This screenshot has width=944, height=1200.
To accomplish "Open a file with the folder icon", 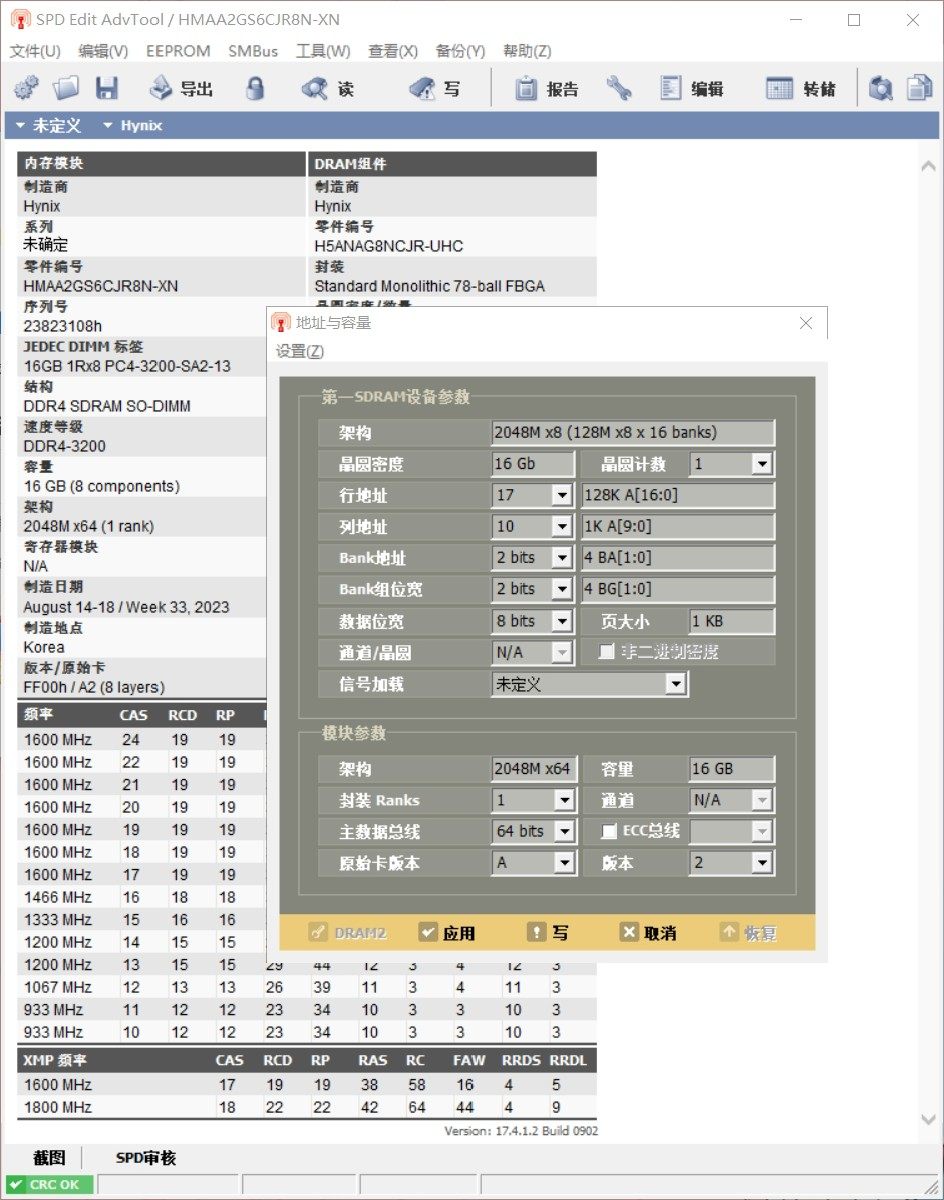I will coord(66,88).
